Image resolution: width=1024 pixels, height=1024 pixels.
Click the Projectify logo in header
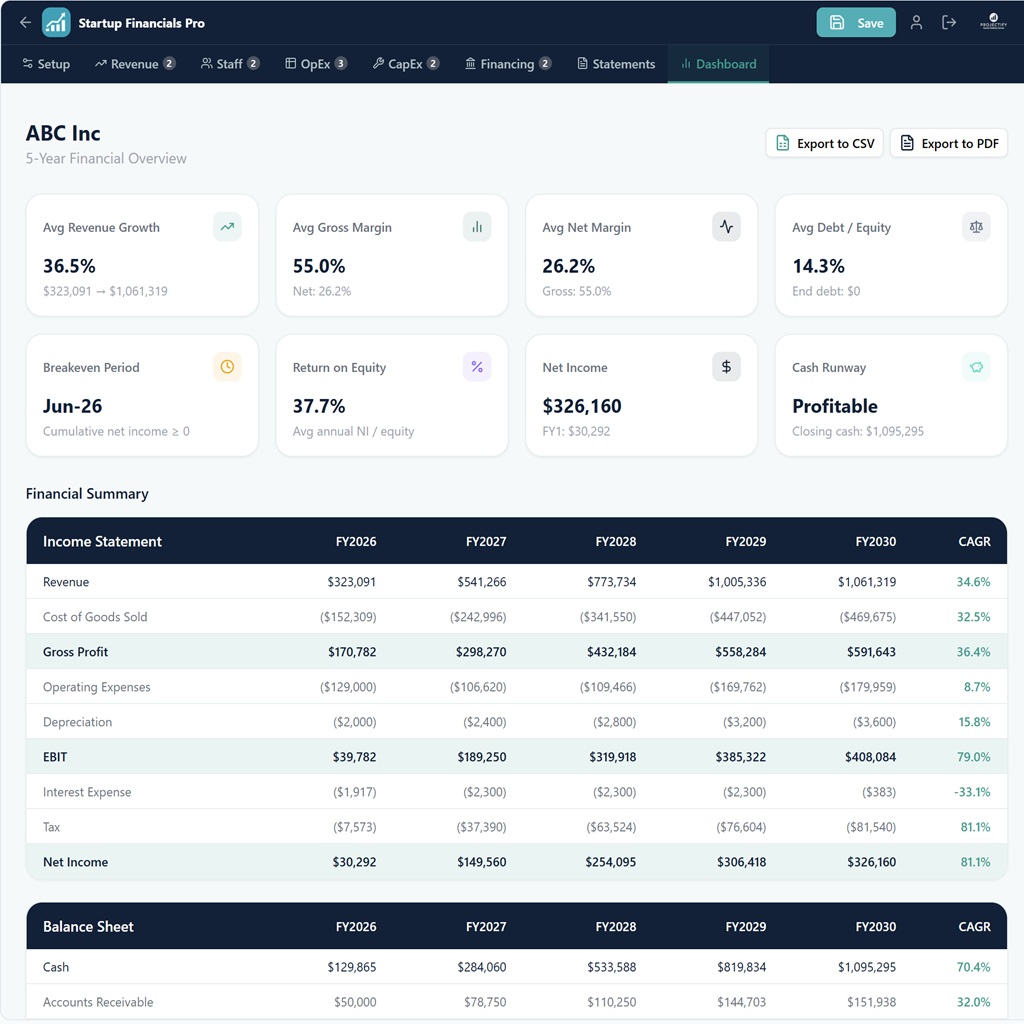coord(993,22)
